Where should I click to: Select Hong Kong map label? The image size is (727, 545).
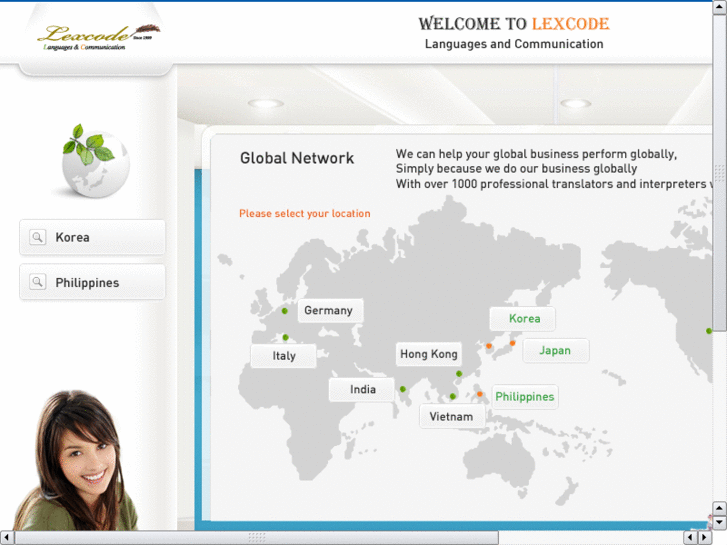(428, 354)
